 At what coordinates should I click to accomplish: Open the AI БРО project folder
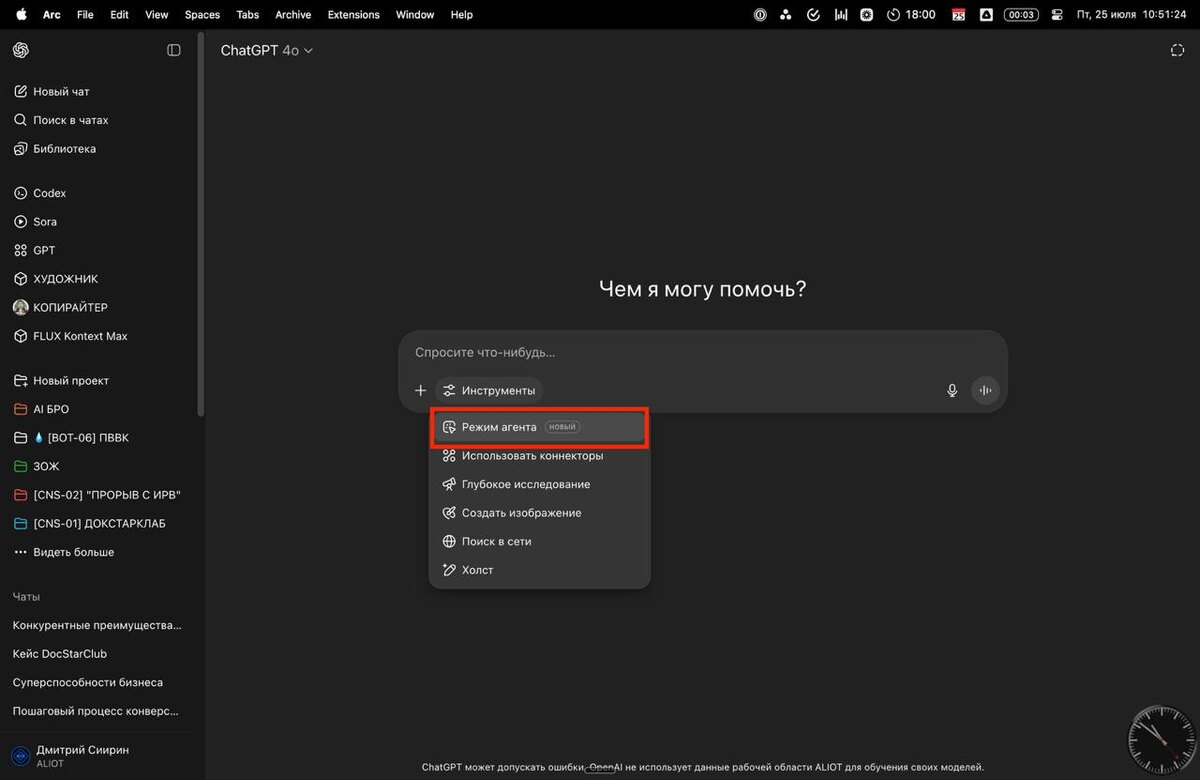[x=100, y=409]
